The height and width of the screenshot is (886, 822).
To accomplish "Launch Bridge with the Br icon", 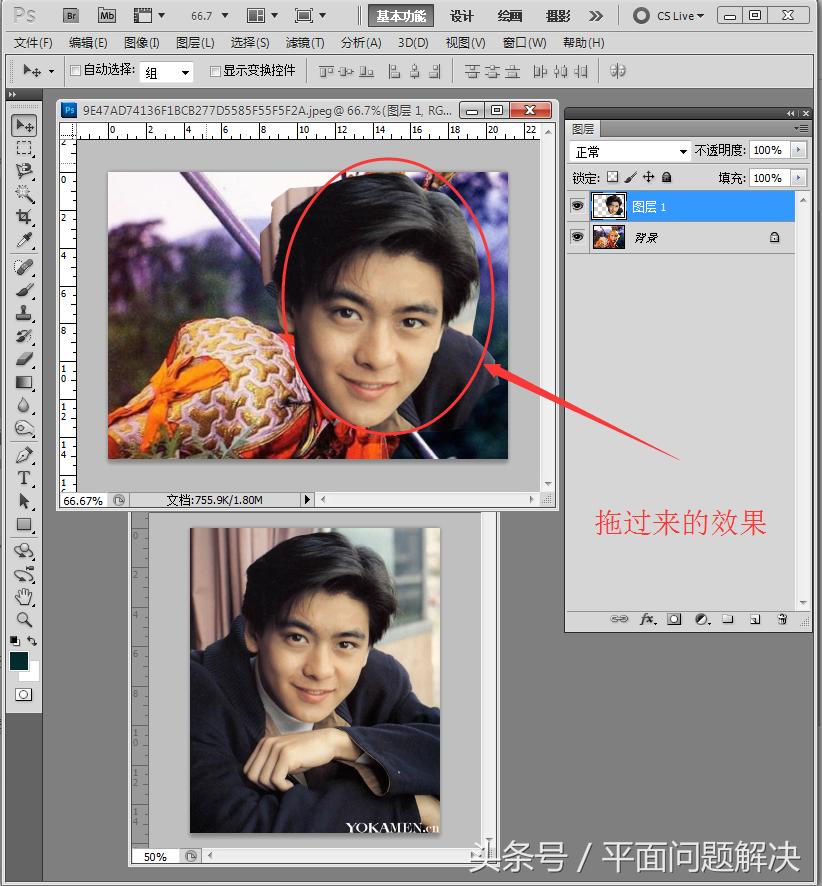I will click(70, 16).
